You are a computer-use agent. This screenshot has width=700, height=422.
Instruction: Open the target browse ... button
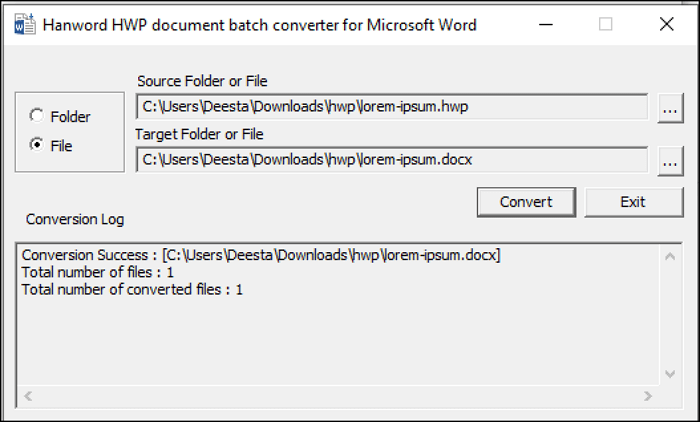click(670, 160)
